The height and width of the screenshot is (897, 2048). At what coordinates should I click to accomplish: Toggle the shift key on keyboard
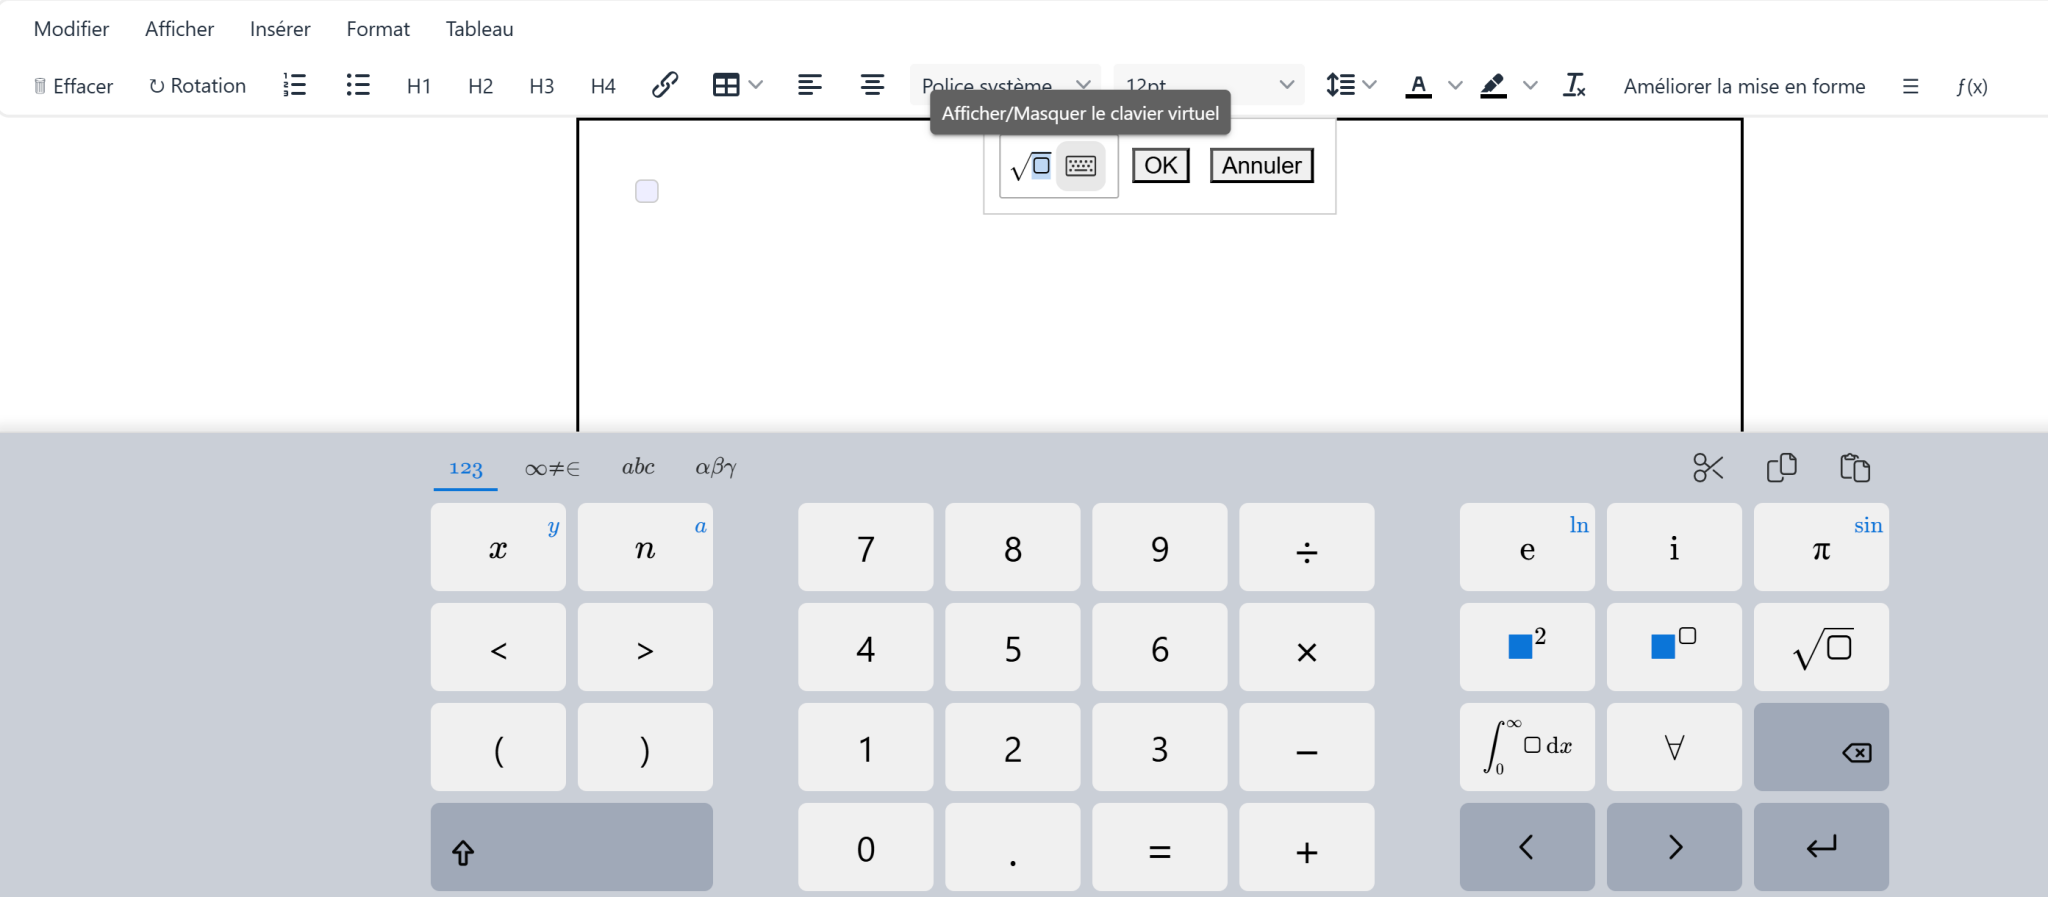(571, 848)
